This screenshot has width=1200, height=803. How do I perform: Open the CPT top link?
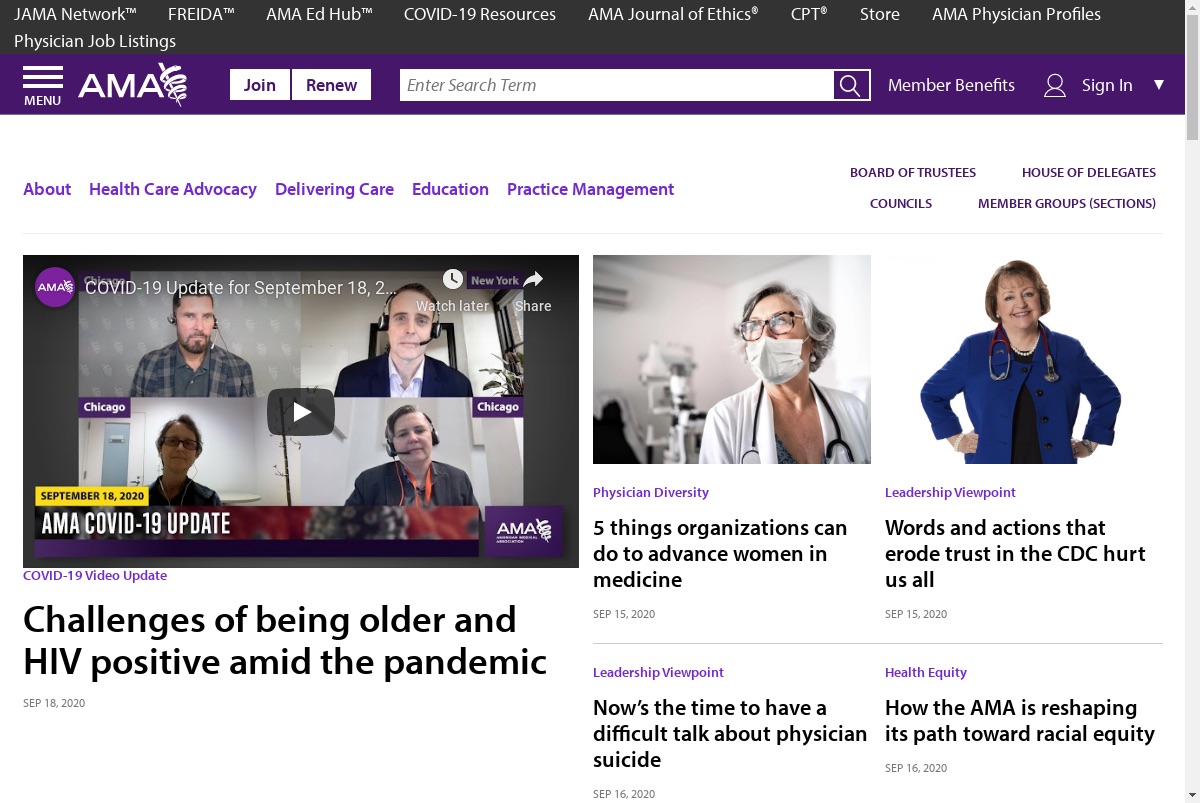[x=809, y=14]
